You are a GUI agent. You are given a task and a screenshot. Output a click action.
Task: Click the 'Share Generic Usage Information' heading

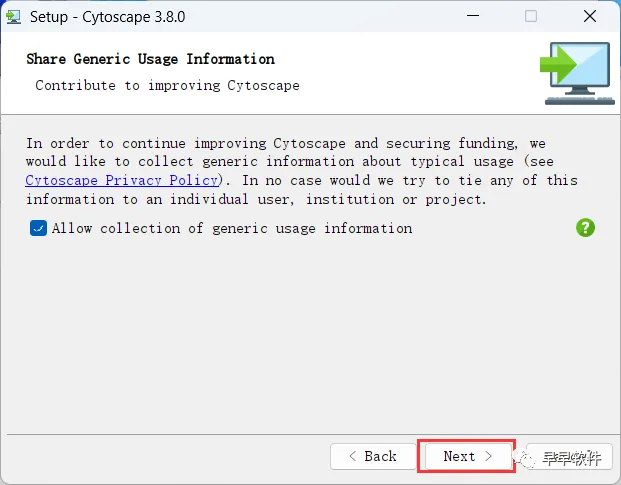click(x=150, y=59)
